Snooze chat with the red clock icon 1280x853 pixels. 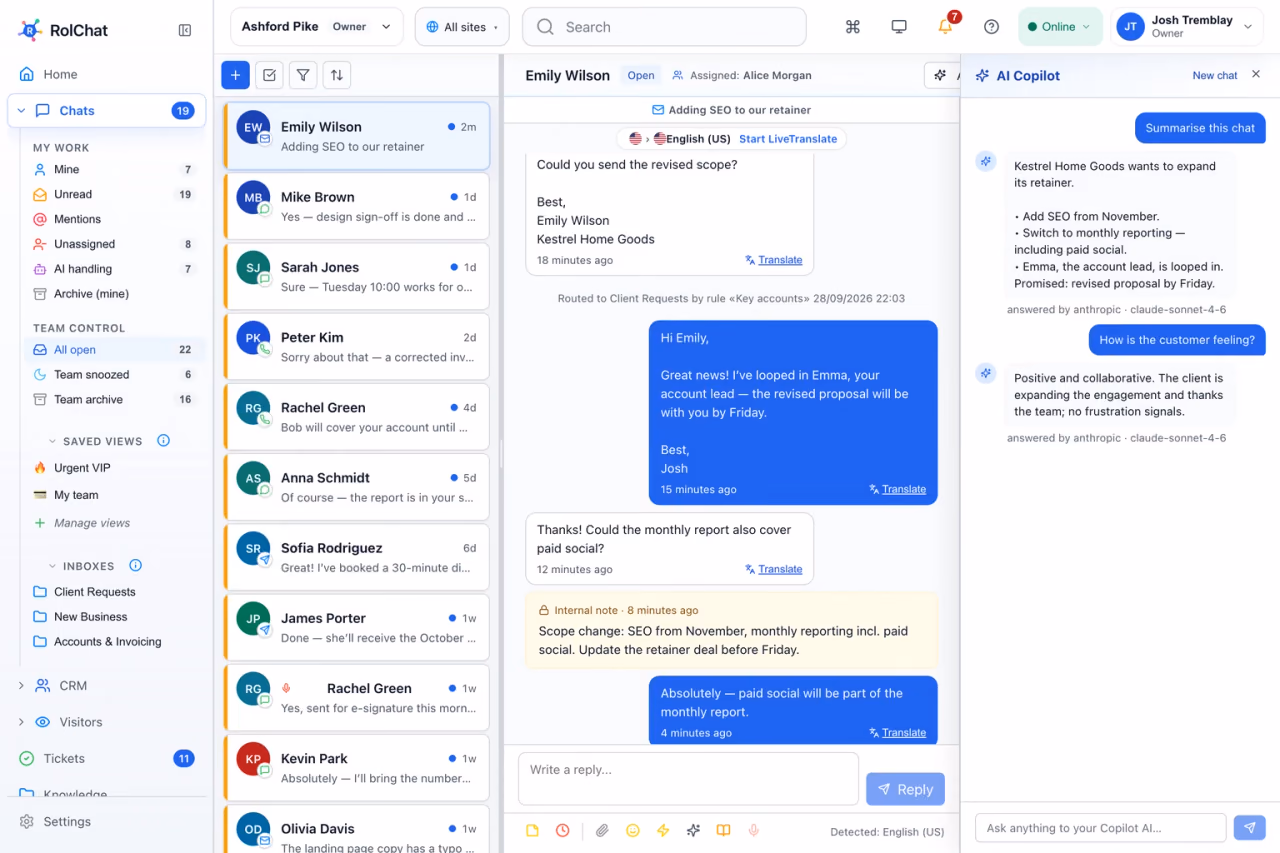[x=563, y=831]
